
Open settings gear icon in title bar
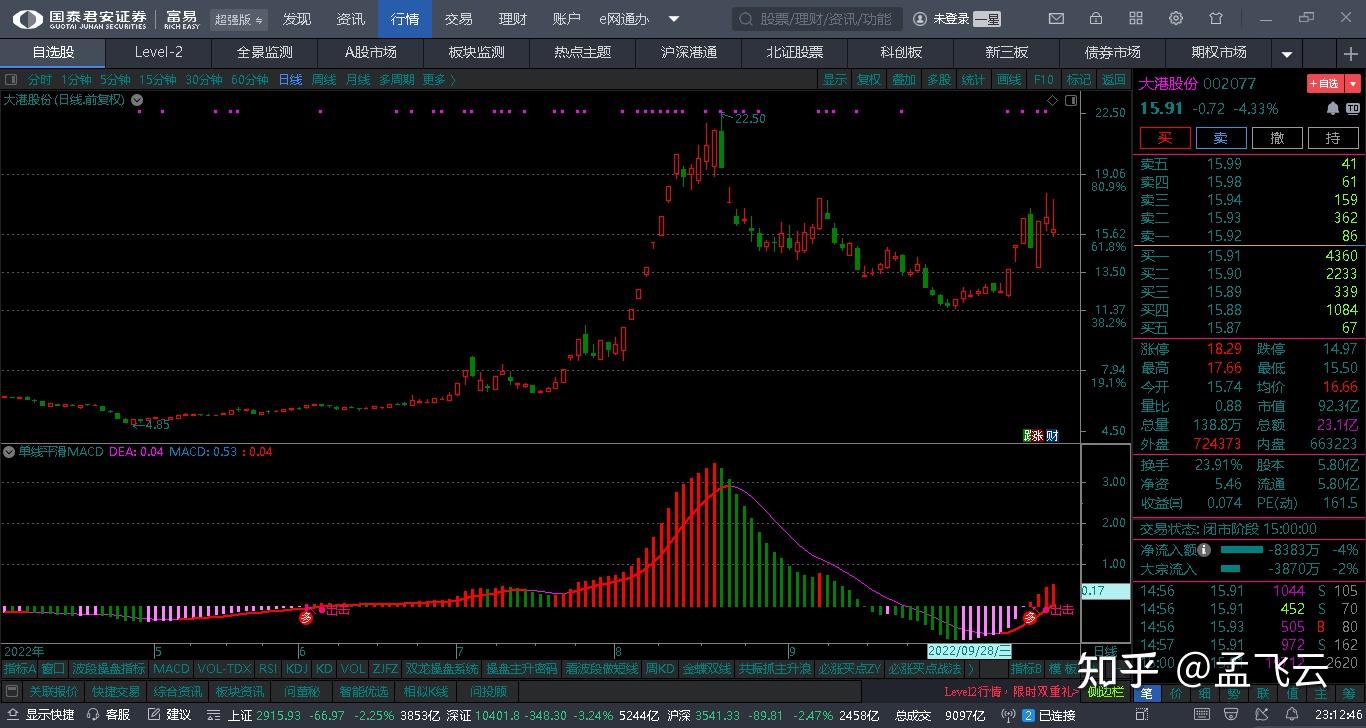pos(1176,18)
